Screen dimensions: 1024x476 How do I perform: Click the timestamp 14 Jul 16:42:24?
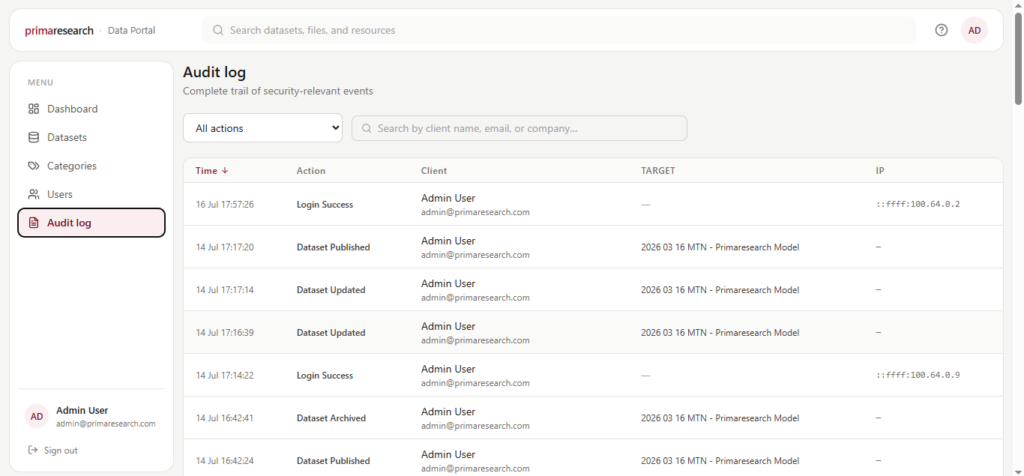(x=225, y=460)
